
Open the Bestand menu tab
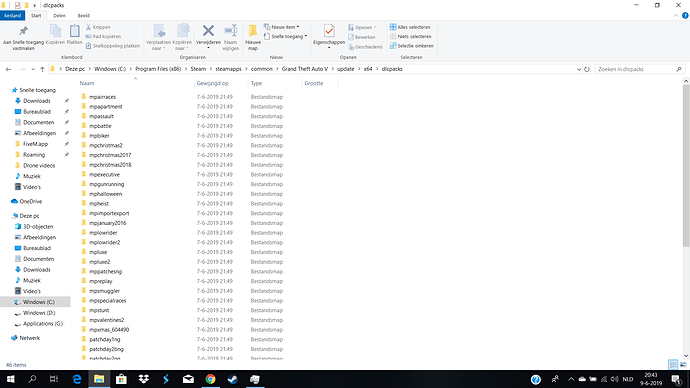(12, 15)
